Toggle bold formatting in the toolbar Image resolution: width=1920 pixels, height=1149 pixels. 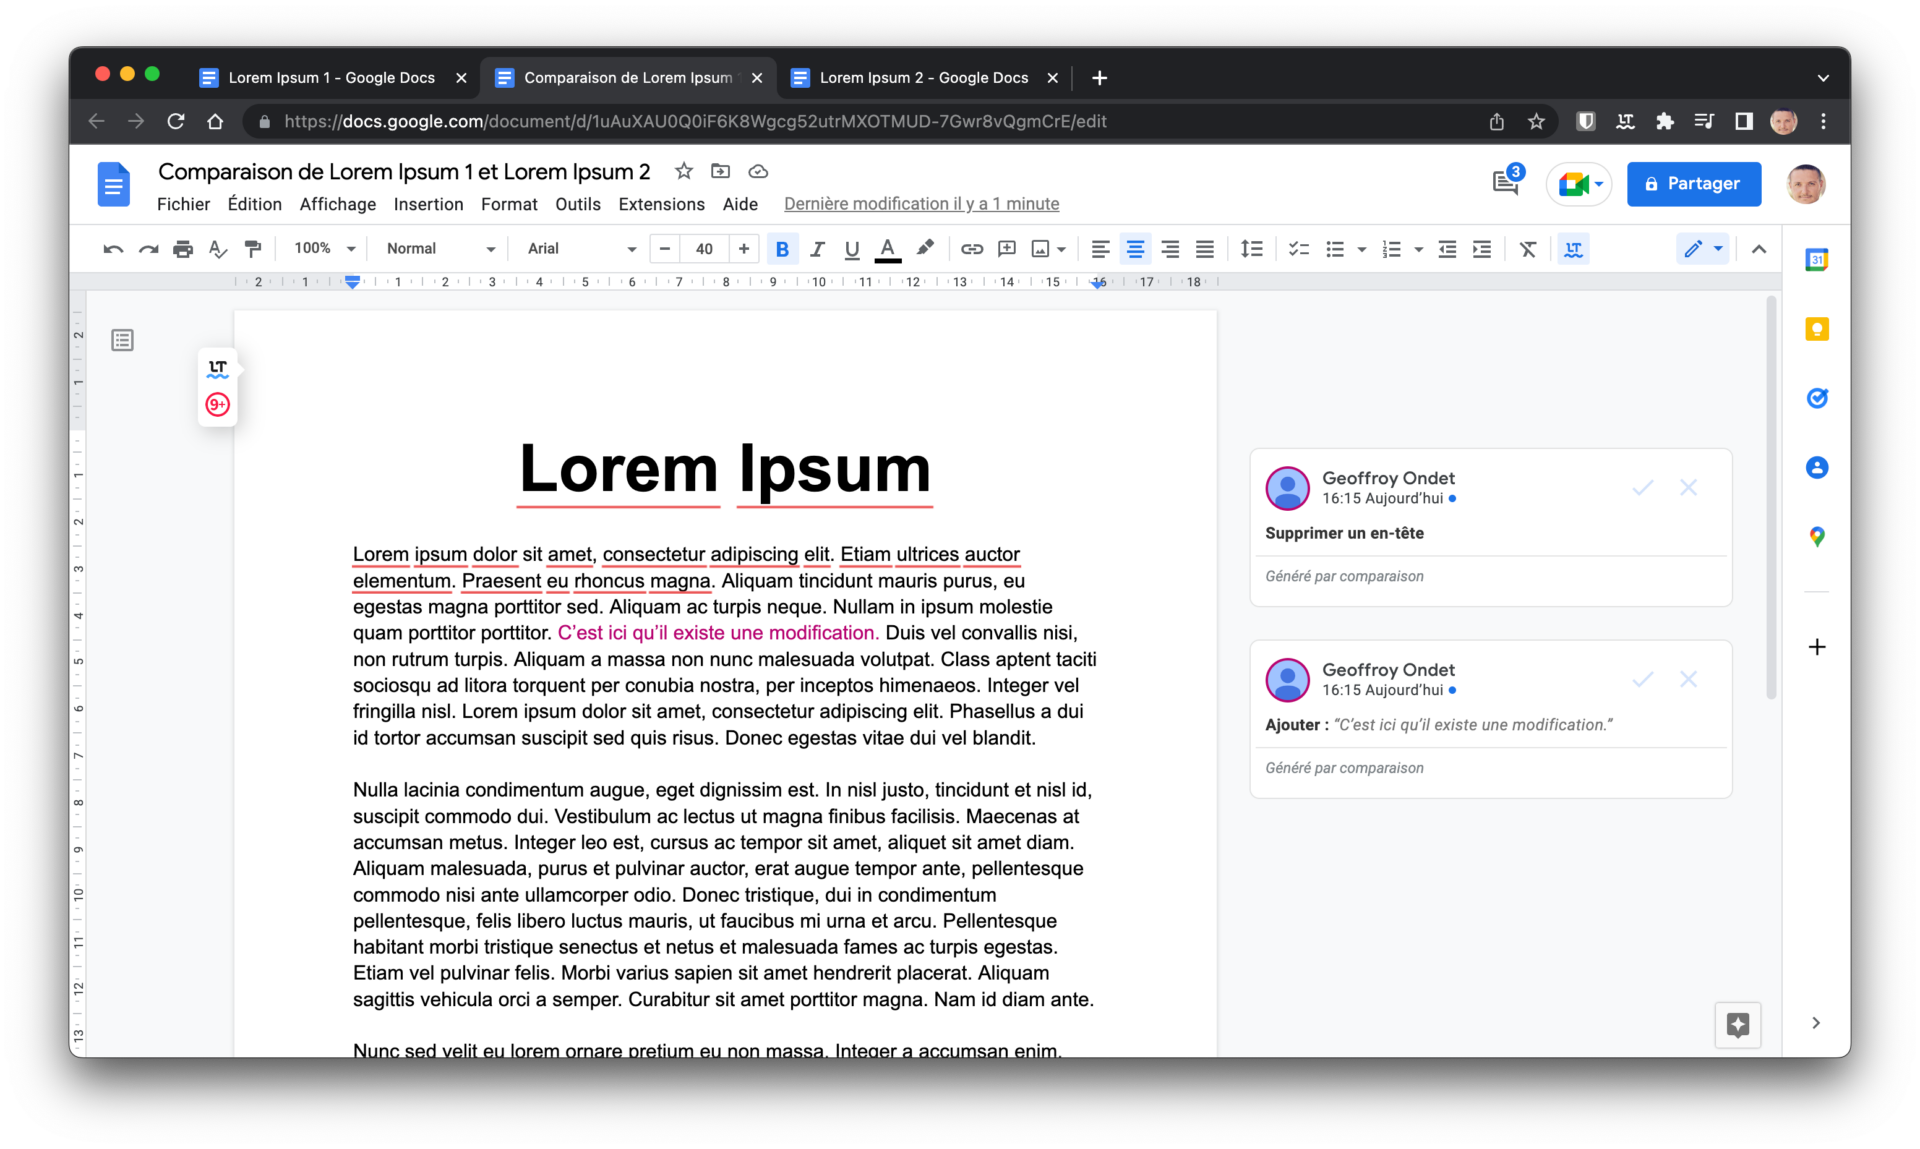point(782,249)
